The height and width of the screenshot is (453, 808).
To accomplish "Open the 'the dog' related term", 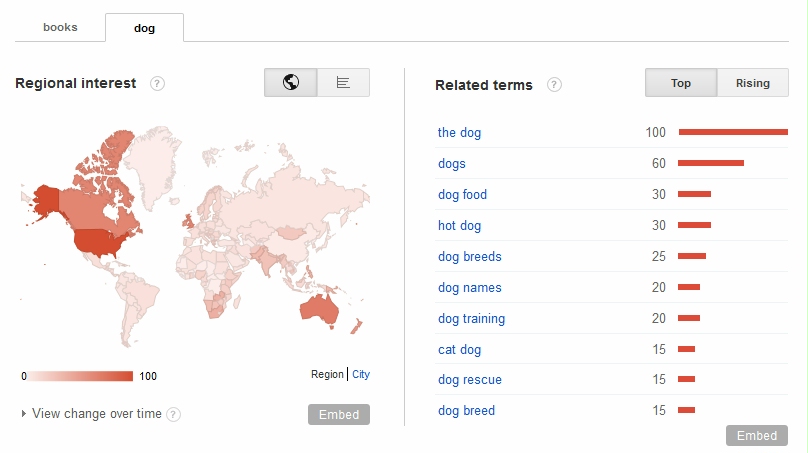I will pyautogui.click(x=459, y=132).
